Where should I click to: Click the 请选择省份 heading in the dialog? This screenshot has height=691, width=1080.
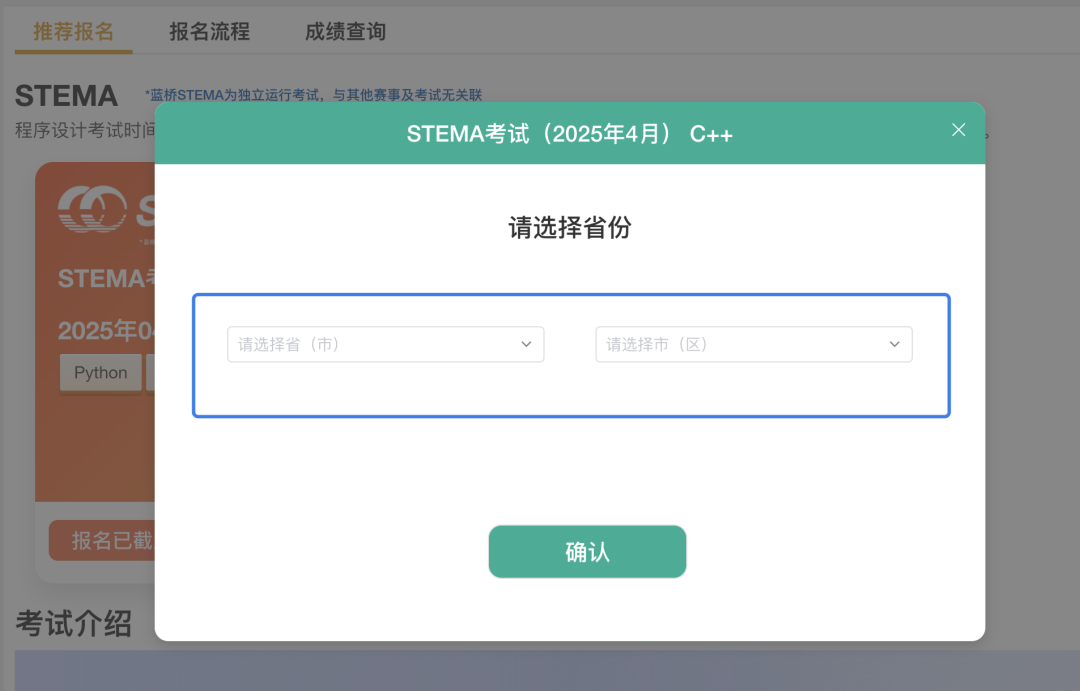(x=569, y=228)
